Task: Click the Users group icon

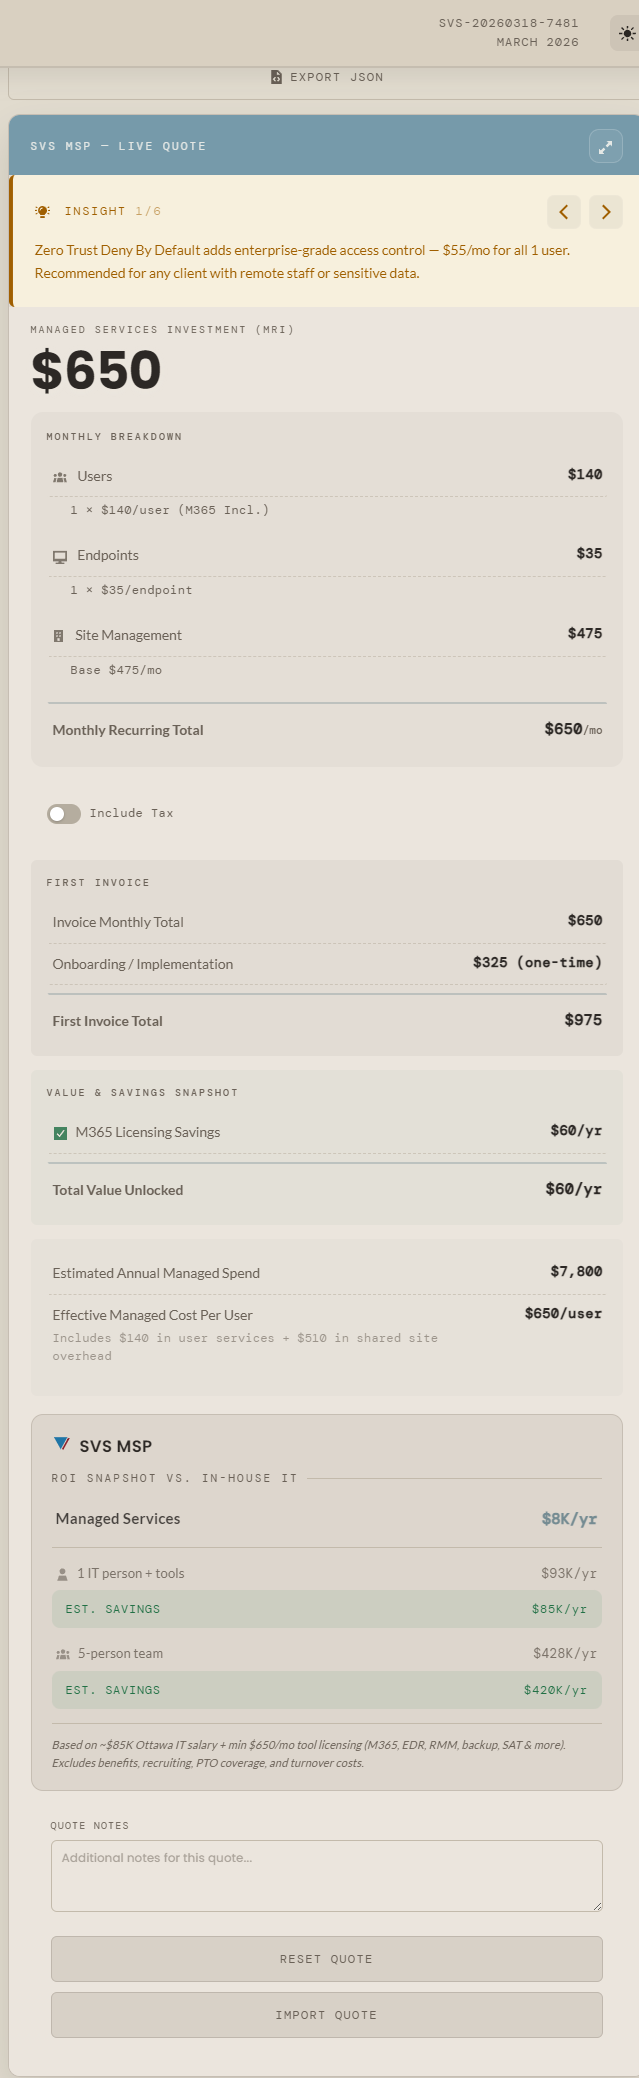Action: point(60,477)
